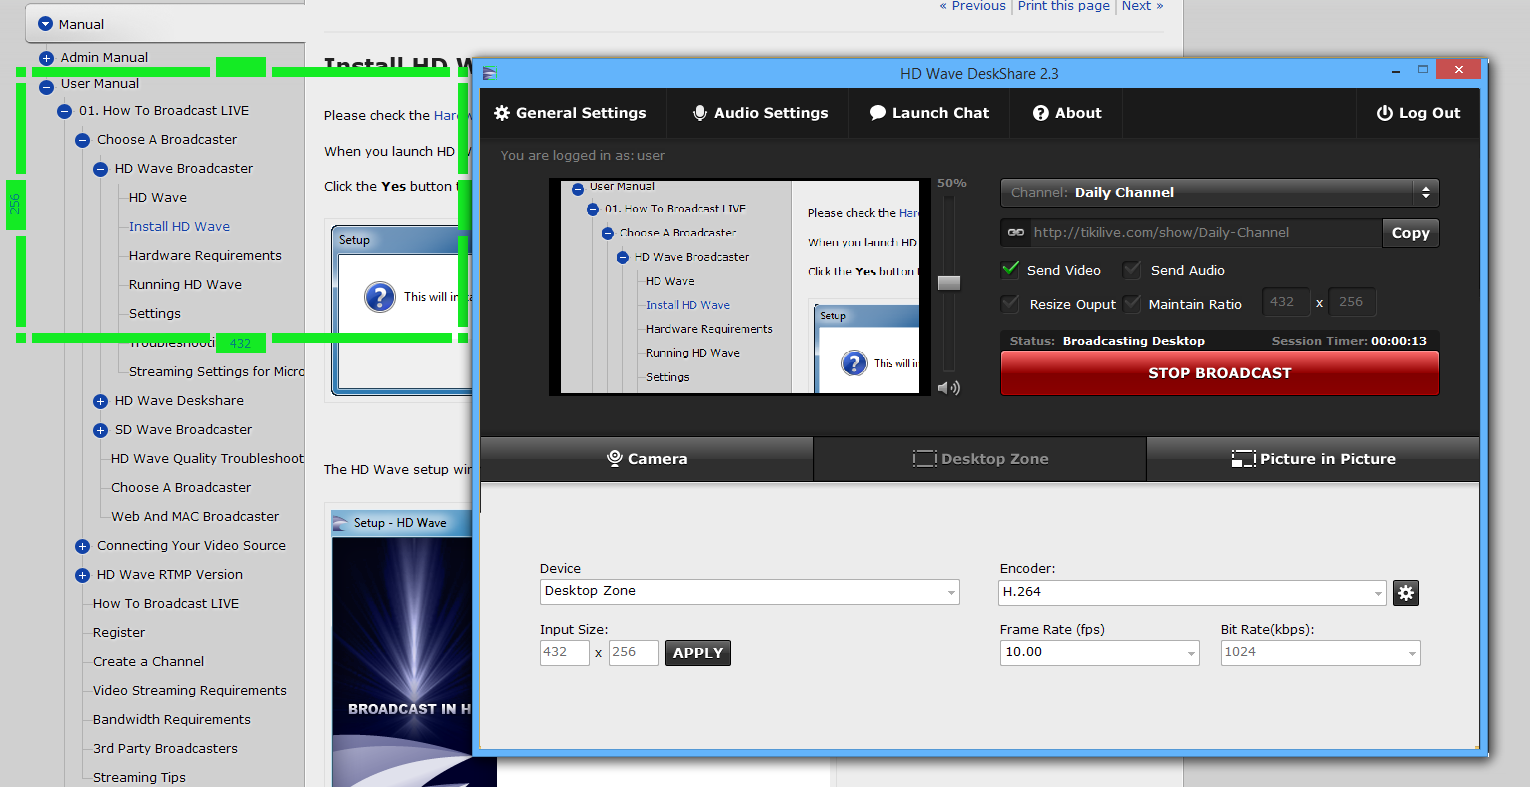The width and height of the screenshot is (1530, 787).
Task: Click the Picture in Picture icon
Action: [1244, 458]
